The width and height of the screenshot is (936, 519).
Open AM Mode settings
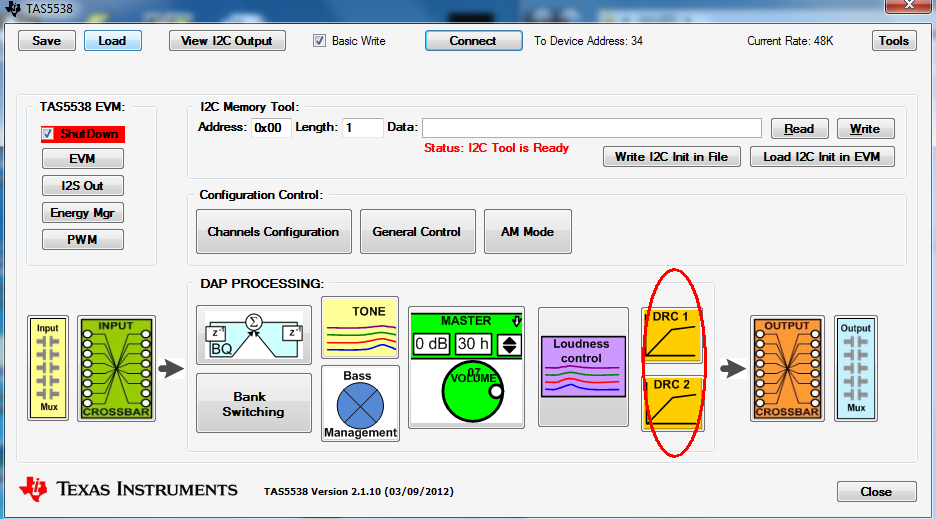coord(527,232)
